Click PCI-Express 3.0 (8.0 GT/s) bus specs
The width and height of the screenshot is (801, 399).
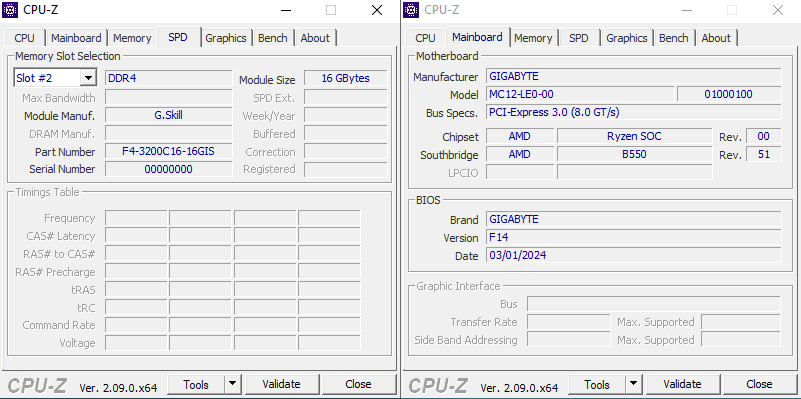click(633, 112)
